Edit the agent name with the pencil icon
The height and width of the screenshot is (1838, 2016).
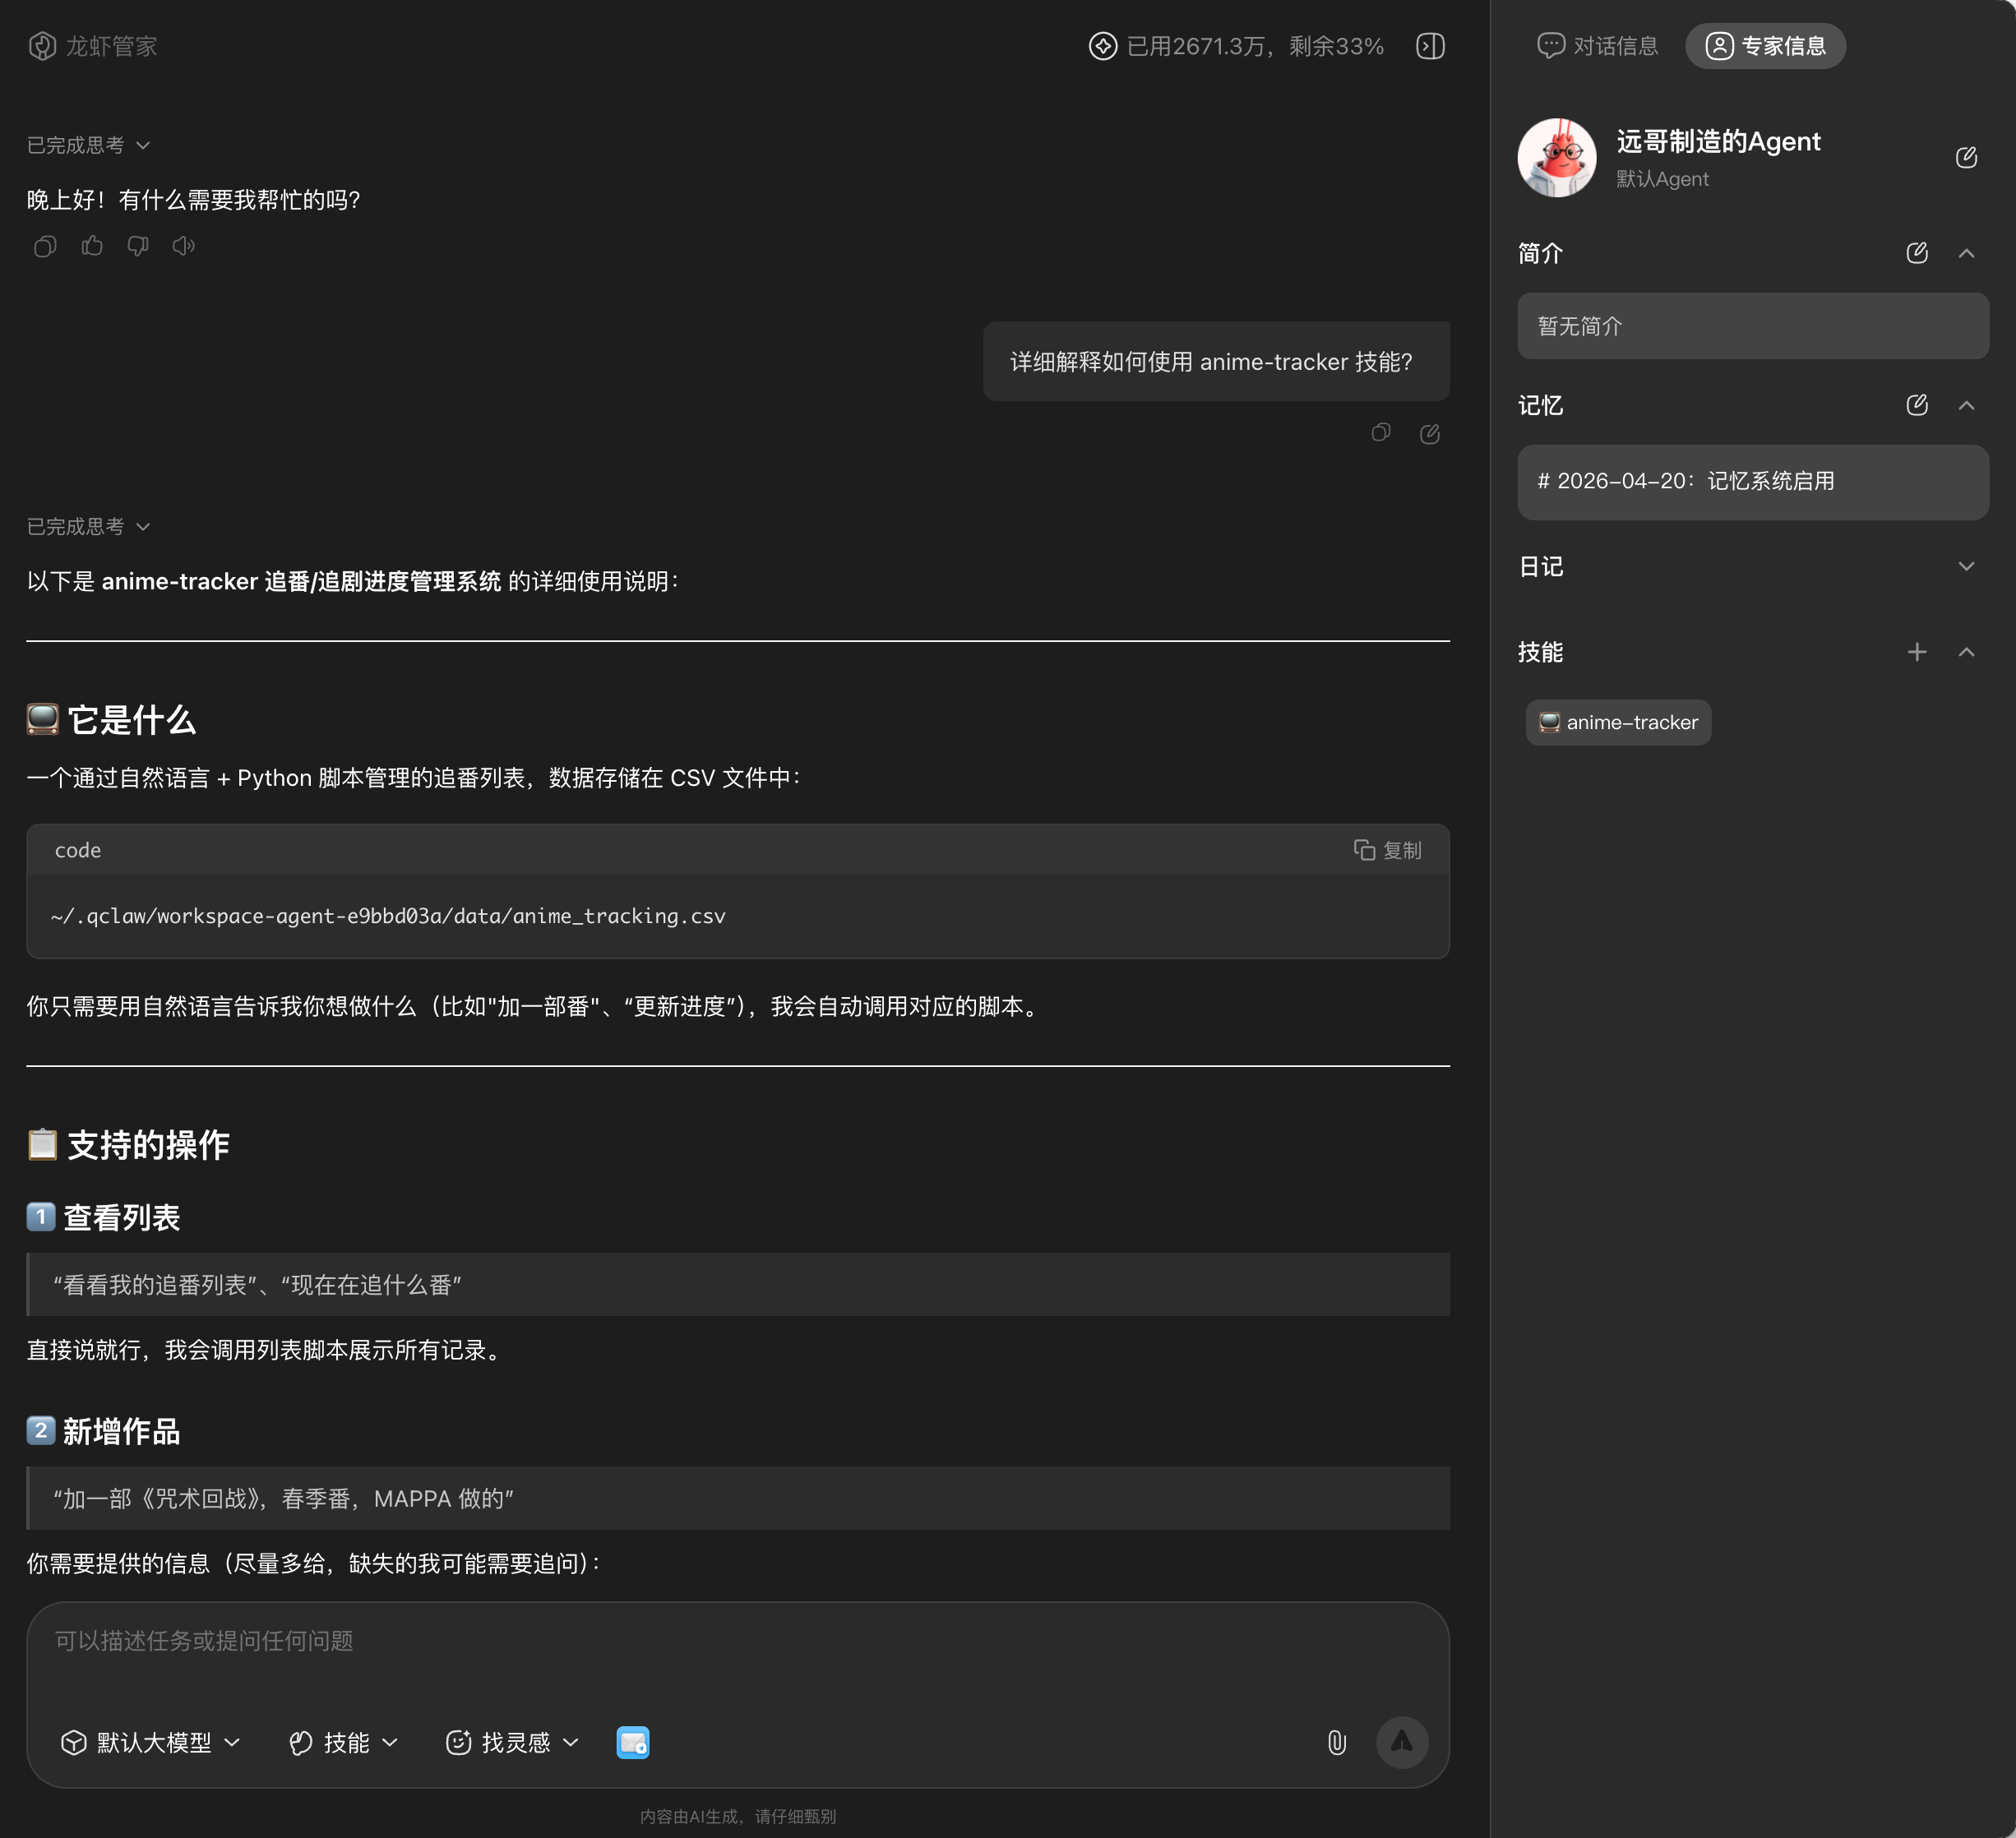[x=1965, y=157]
